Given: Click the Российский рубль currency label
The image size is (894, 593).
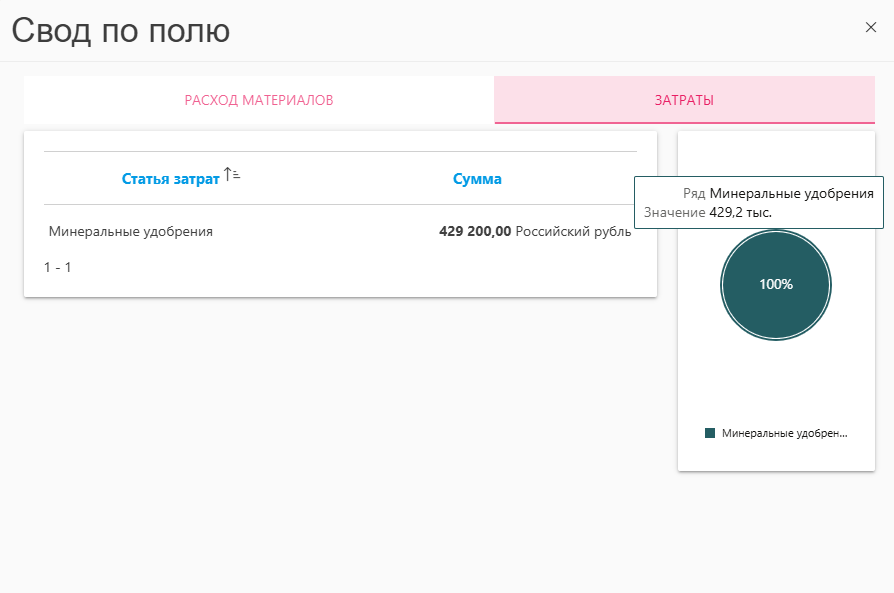Looking at the screenshot, I should point(573,231).
